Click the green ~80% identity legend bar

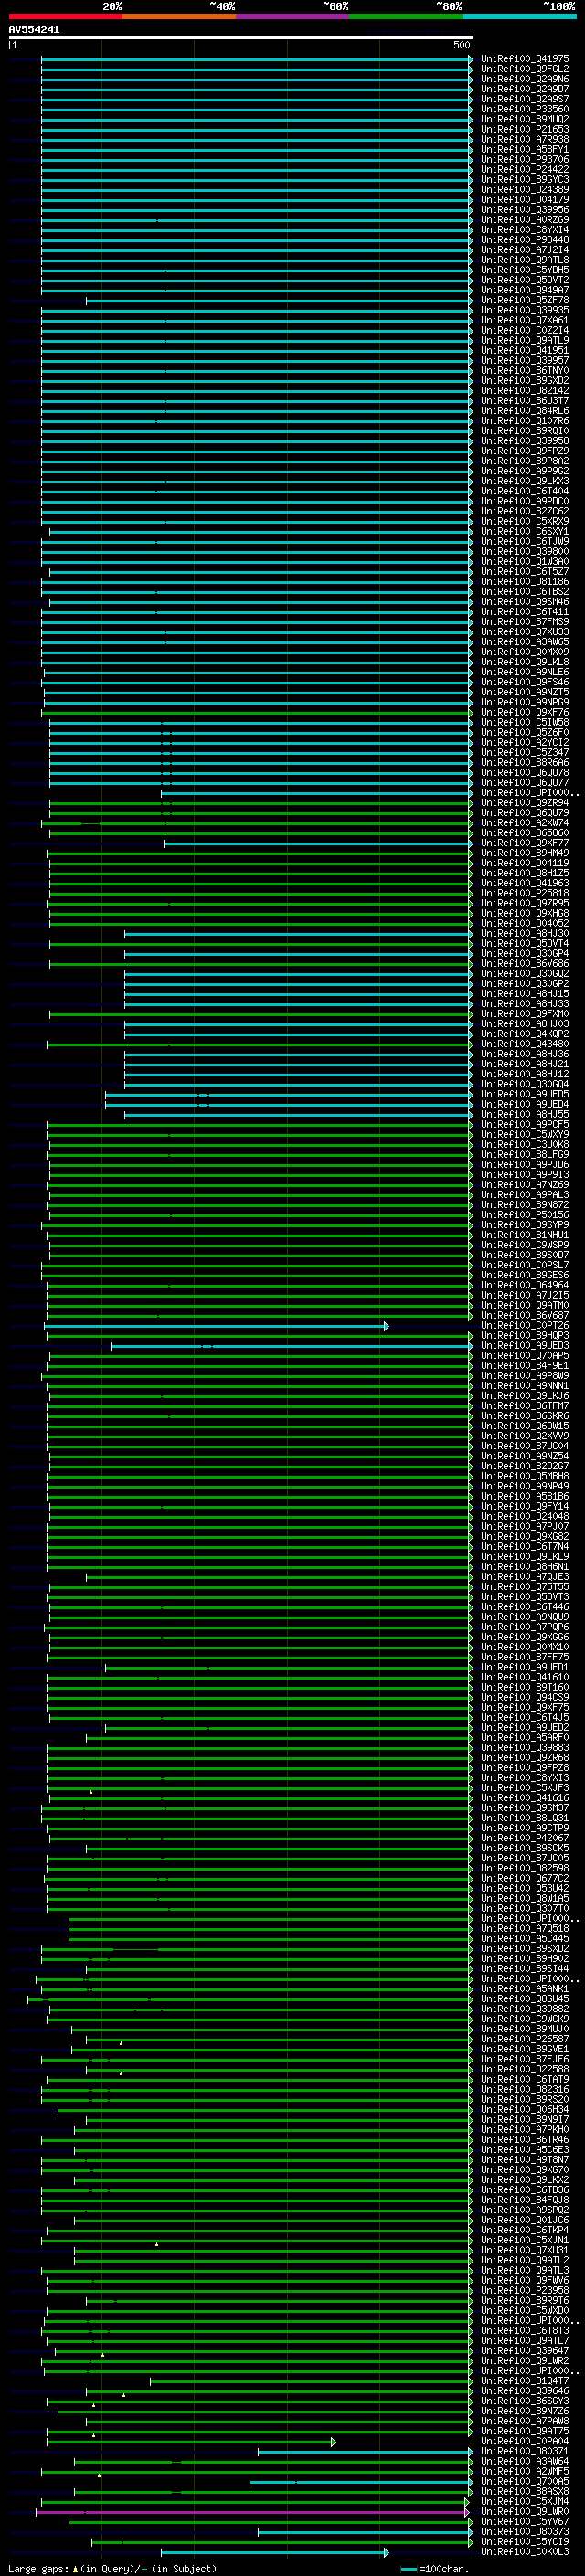pyautogui.click(x=406, y=16)
